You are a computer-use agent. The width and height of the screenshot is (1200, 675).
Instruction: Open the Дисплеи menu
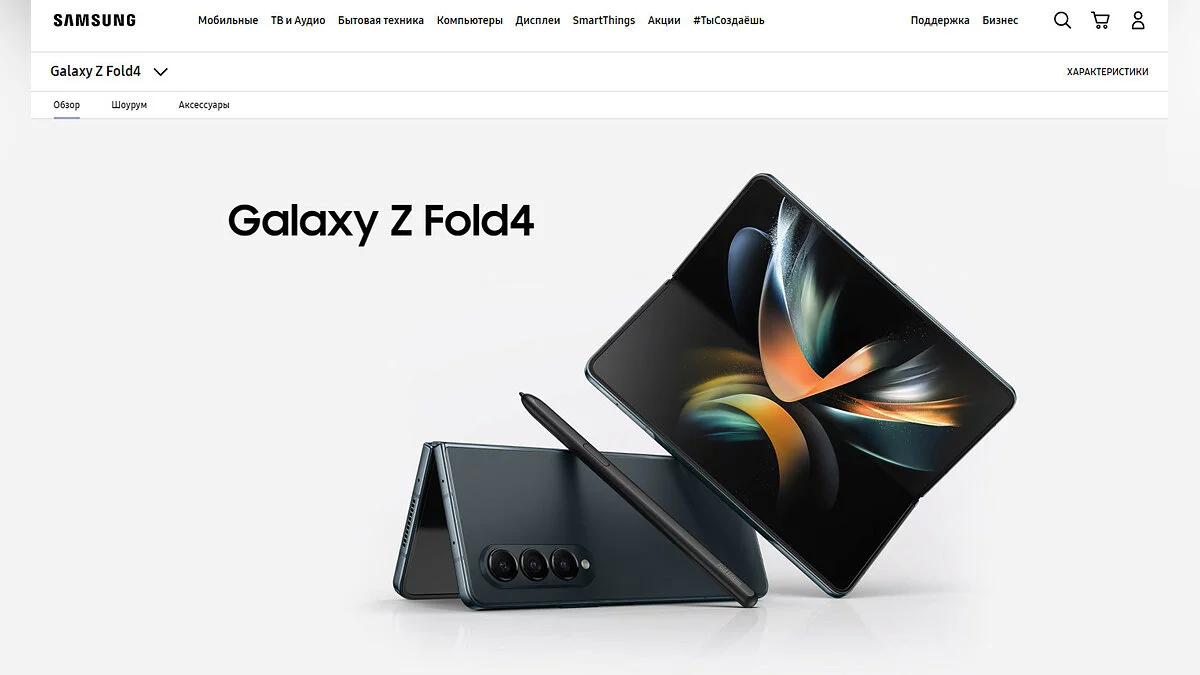coord(538,20)
